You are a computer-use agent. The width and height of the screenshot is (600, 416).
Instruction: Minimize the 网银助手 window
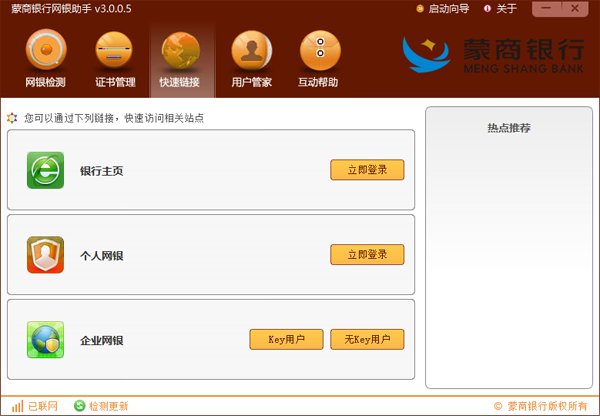tap(546, 9)
